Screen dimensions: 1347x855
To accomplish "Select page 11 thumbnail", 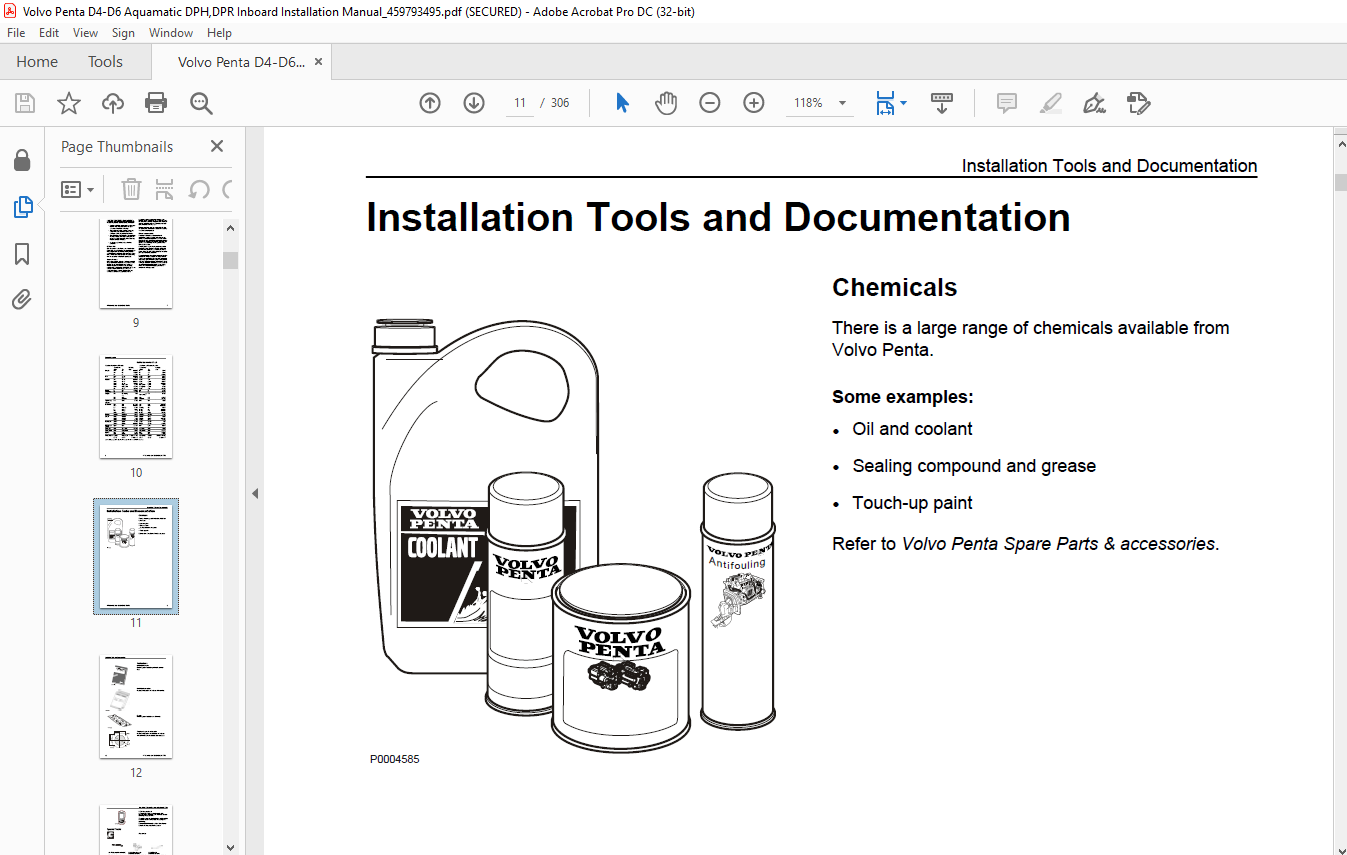I will pos(136,557).
